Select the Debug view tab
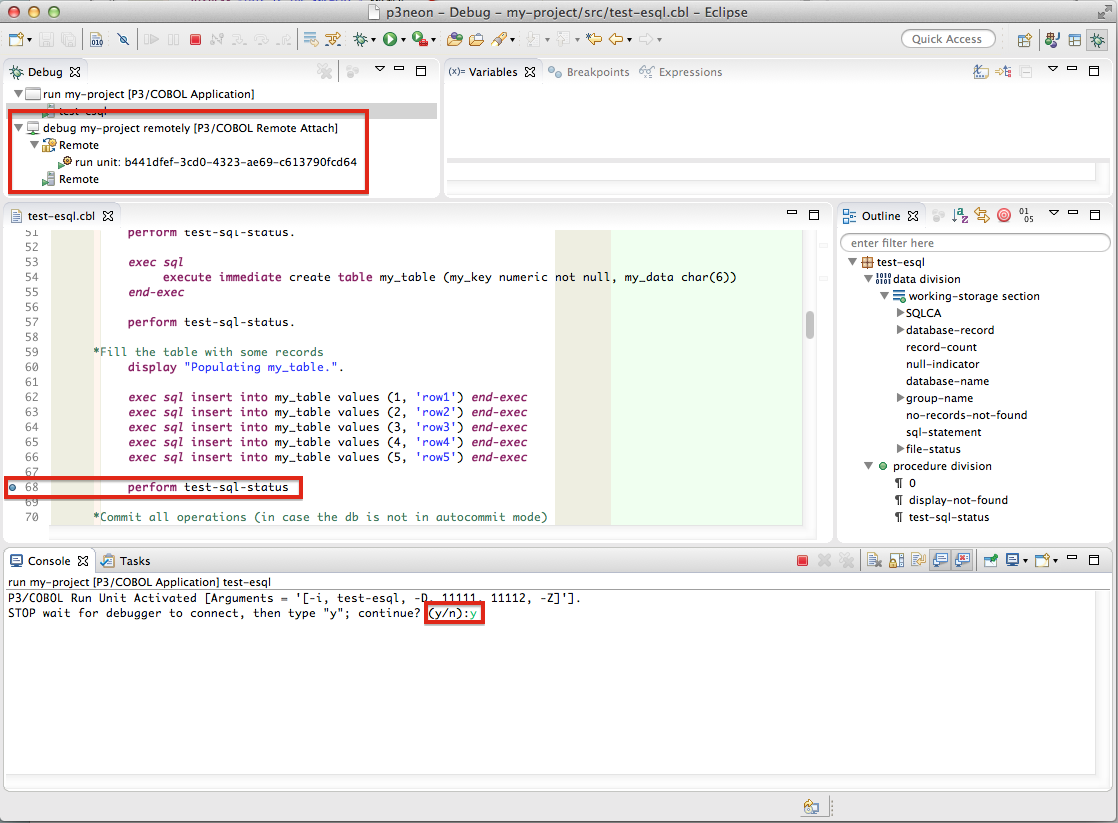 [45, 72]
